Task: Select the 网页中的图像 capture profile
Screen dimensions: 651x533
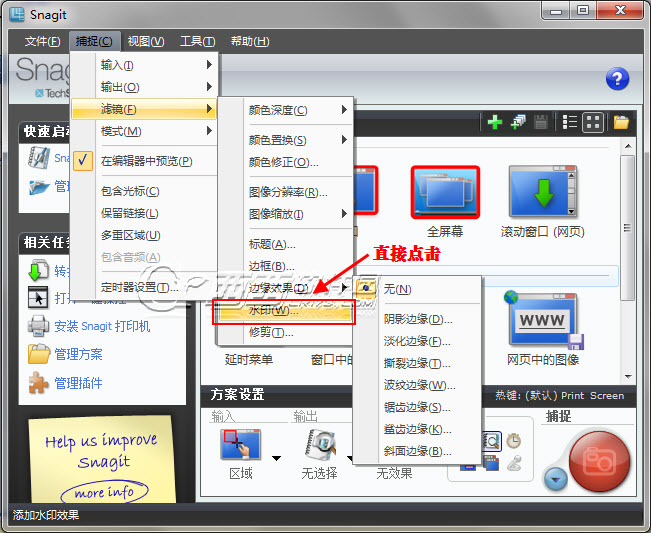Action: click(543, 321)
